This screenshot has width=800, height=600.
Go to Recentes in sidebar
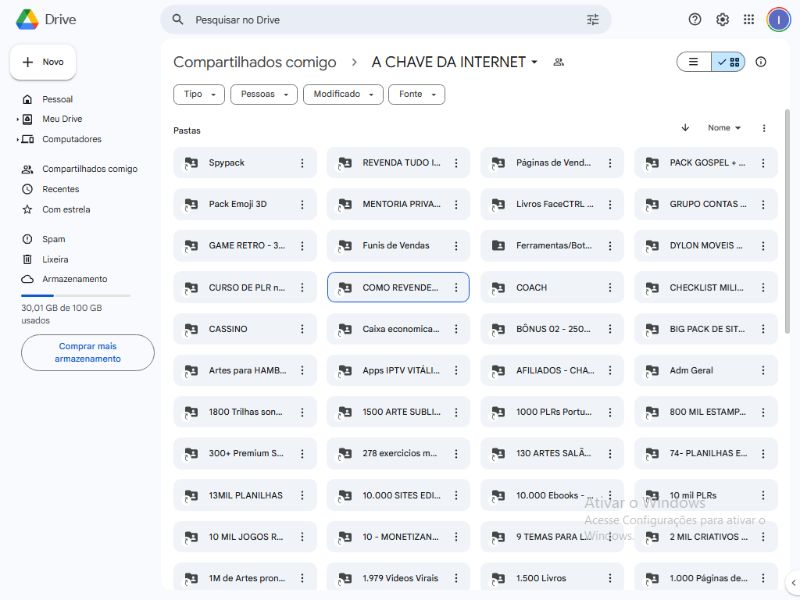(60, 189)
